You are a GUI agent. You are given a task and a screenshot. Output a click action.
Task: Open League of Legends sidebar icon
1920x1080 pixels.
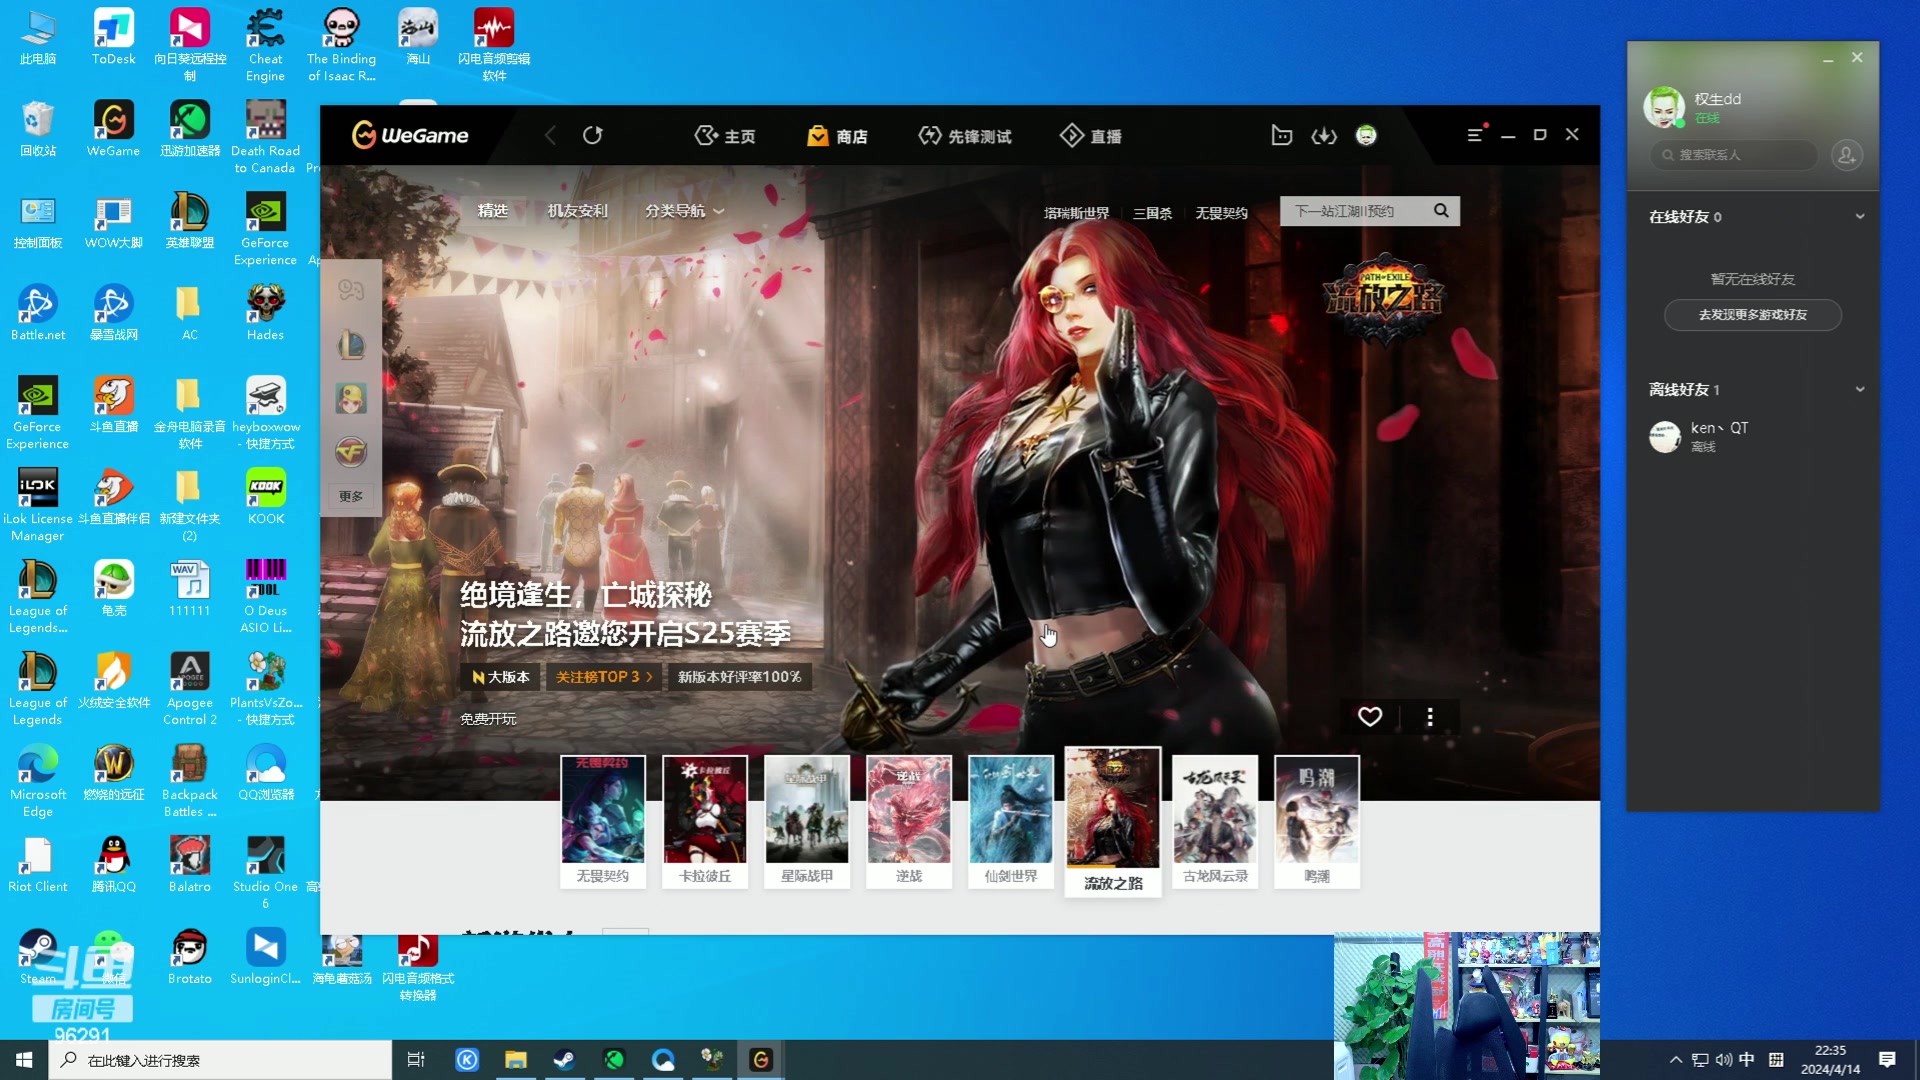pos(351,344)
